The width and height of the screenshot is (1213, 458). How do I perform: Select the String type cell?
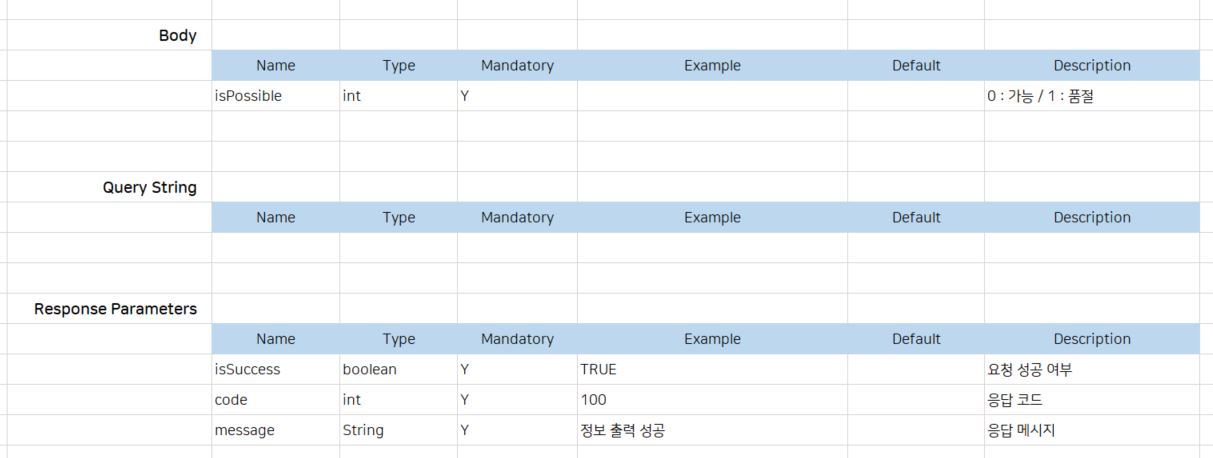click(362, 430)
